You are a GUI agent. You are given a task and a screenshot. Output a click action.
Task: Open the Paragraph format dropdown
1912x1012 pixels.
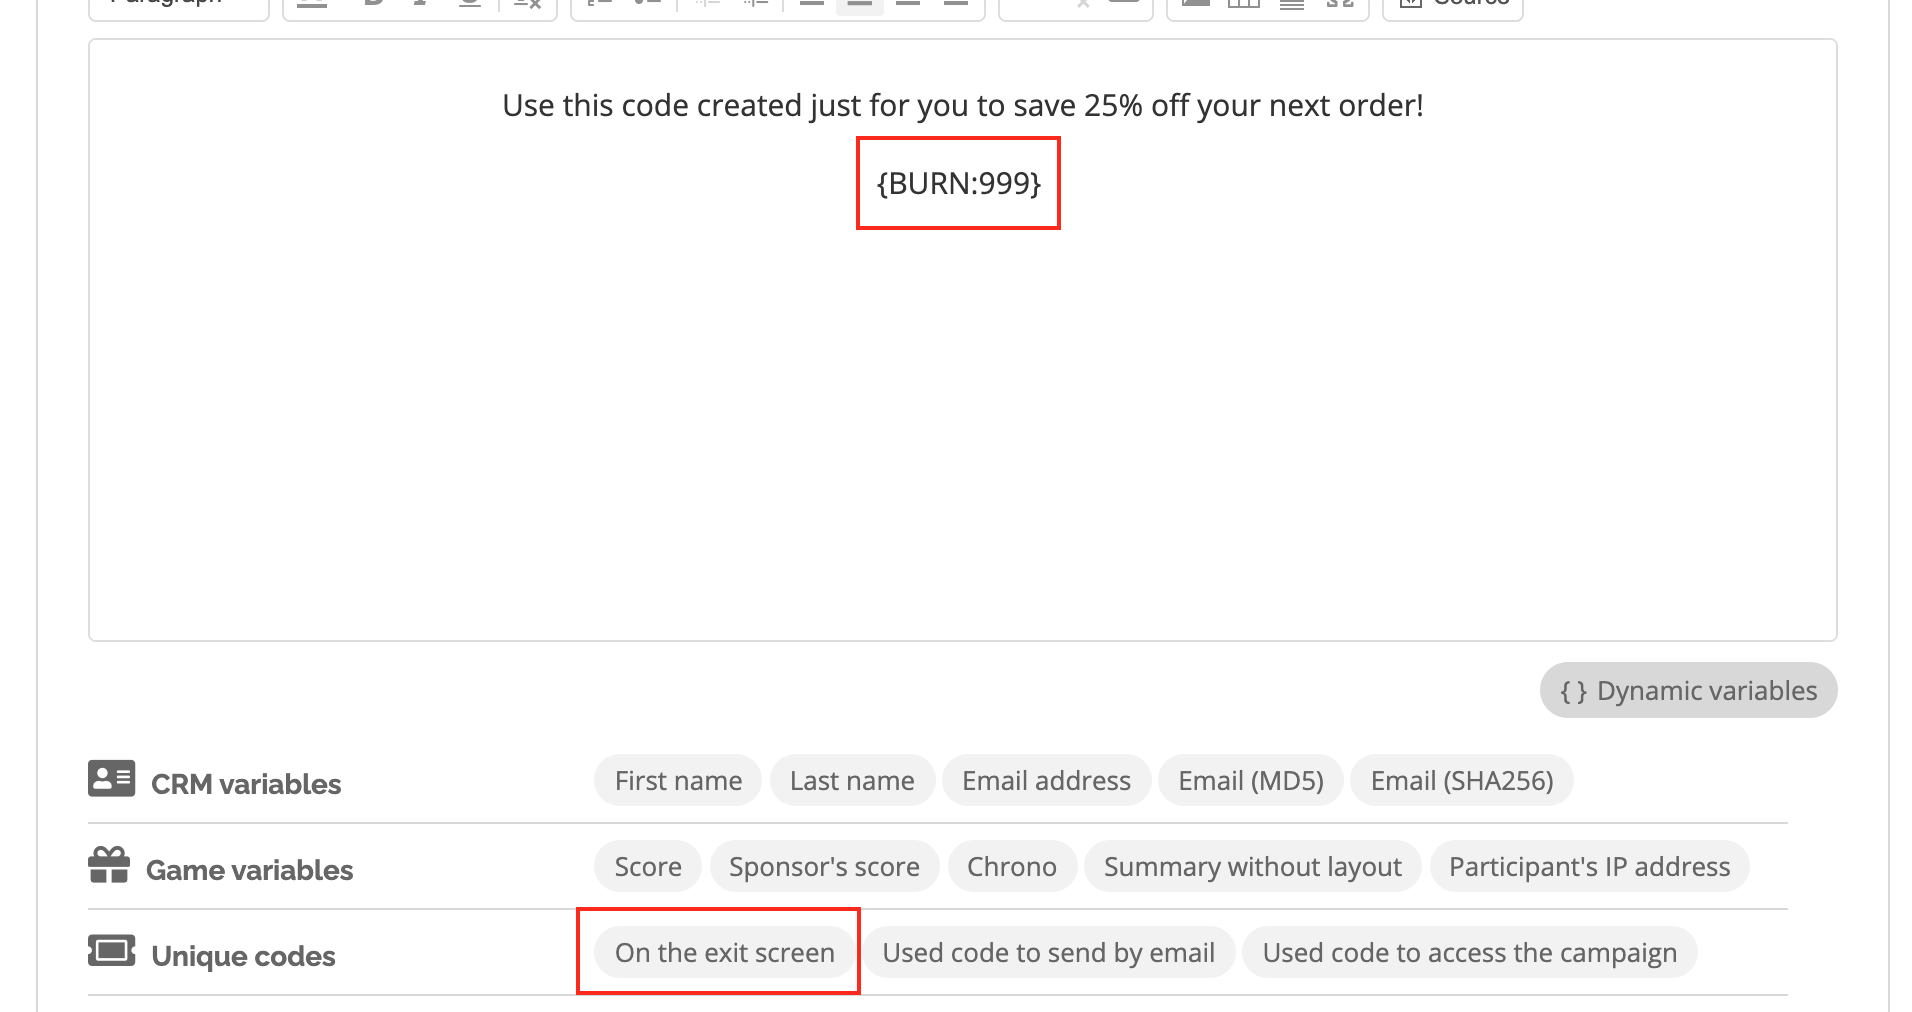179,6
